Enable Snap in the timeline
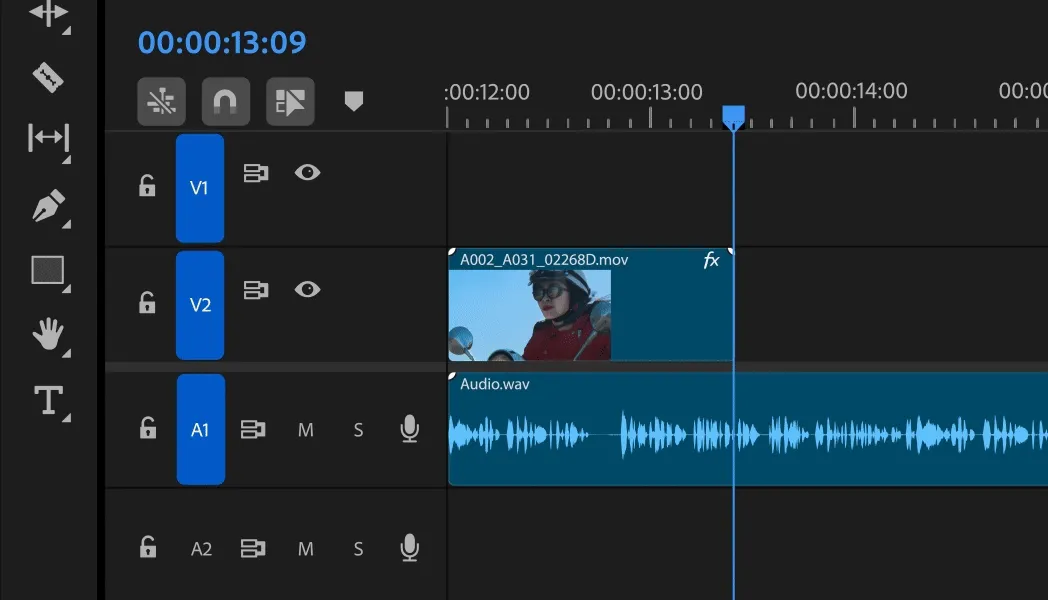Screen dimensions: 1048x600 [x=225, y=101]
